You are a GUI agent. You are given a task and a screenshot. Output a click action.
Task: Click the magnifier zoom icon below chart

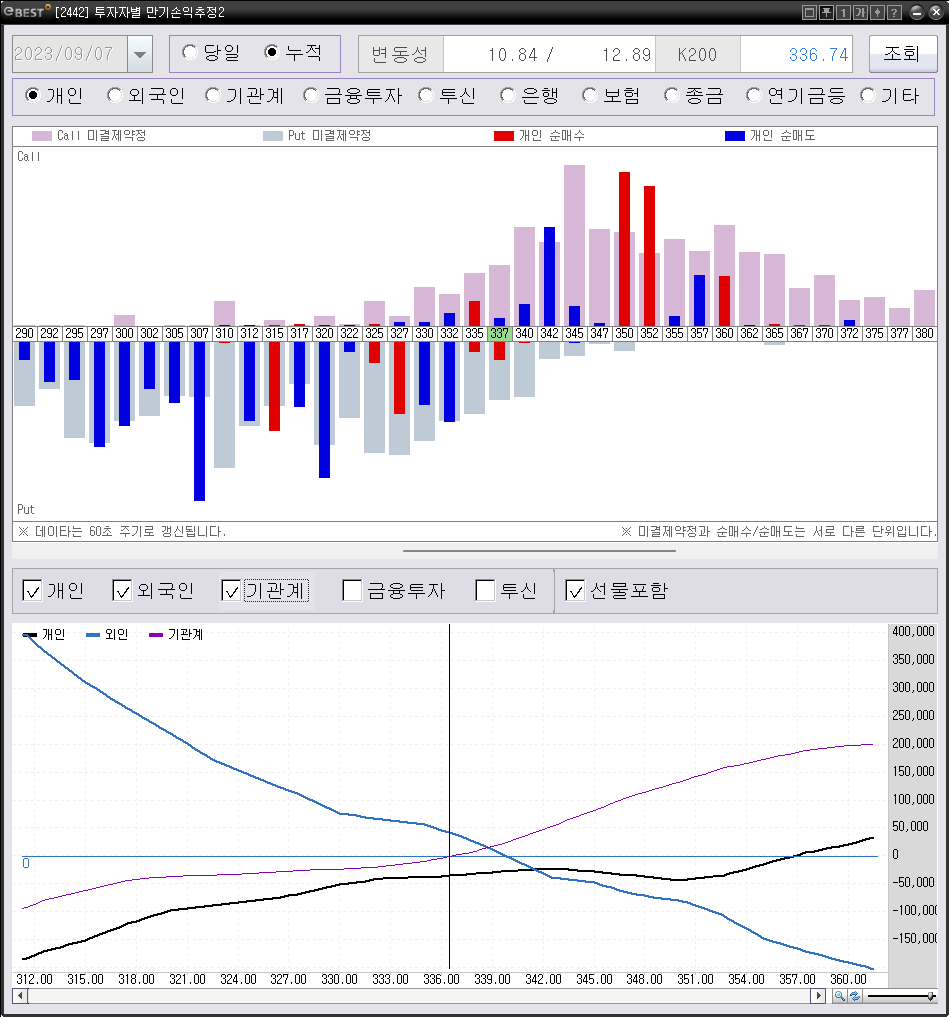coord(839,996)
